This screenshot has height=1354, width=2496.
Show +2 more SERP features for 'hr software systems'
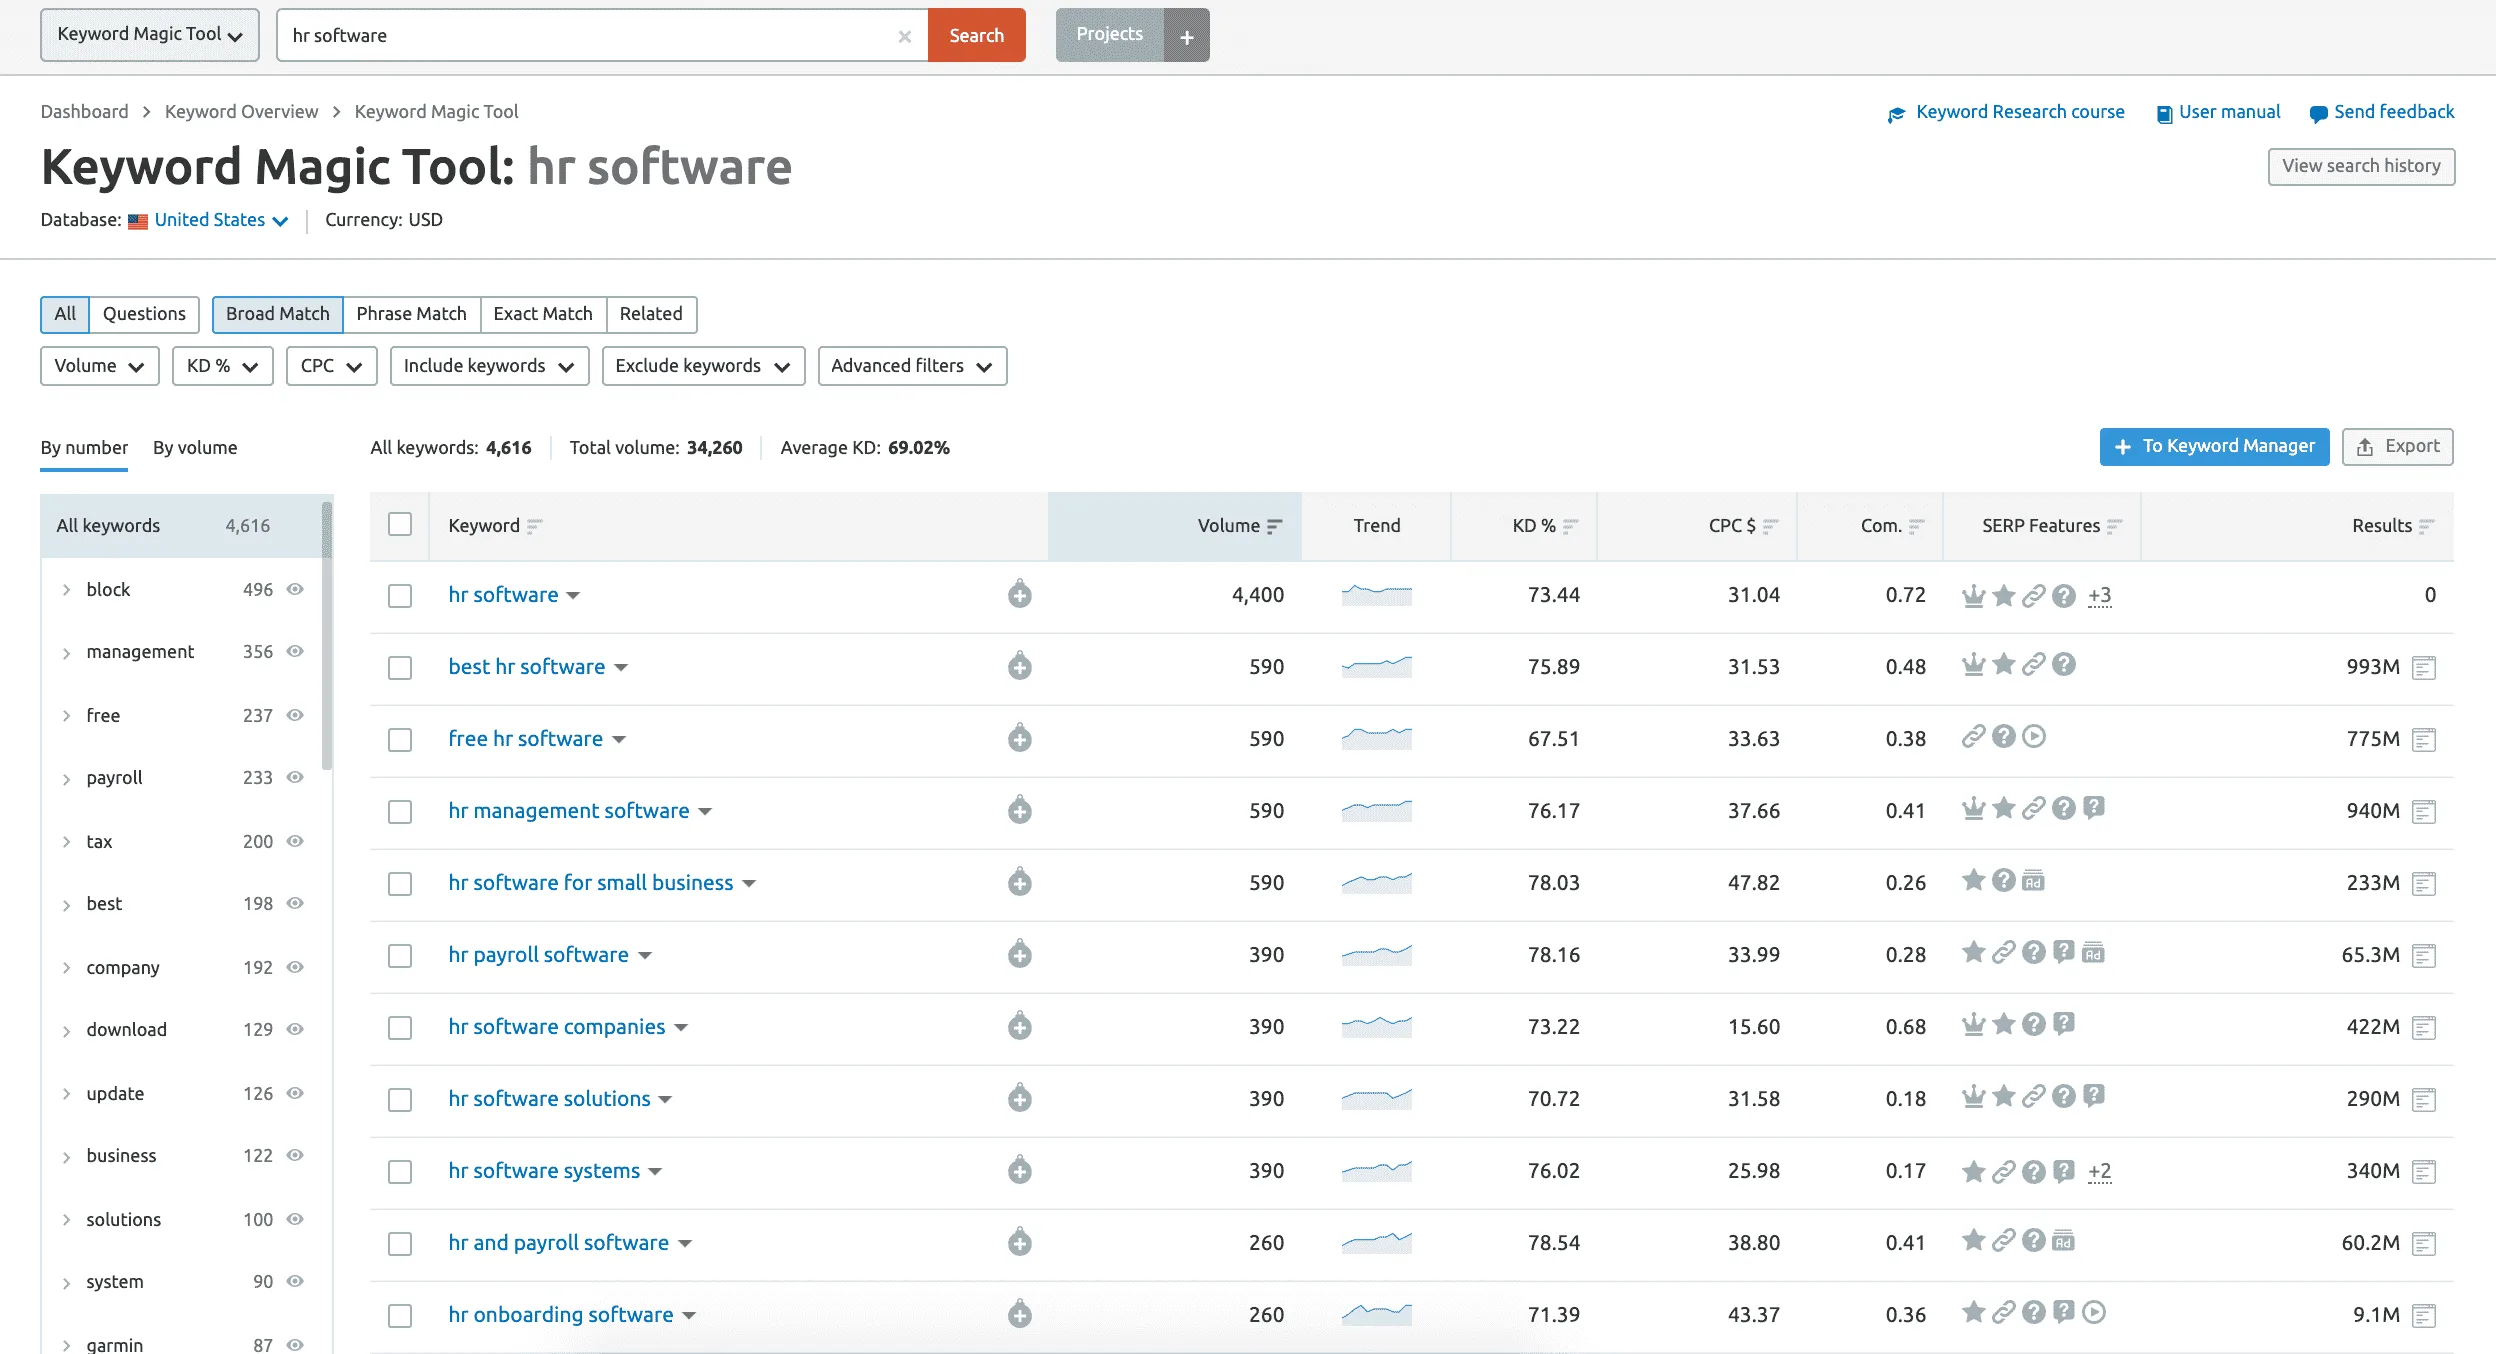(x=2099, y=1171)
